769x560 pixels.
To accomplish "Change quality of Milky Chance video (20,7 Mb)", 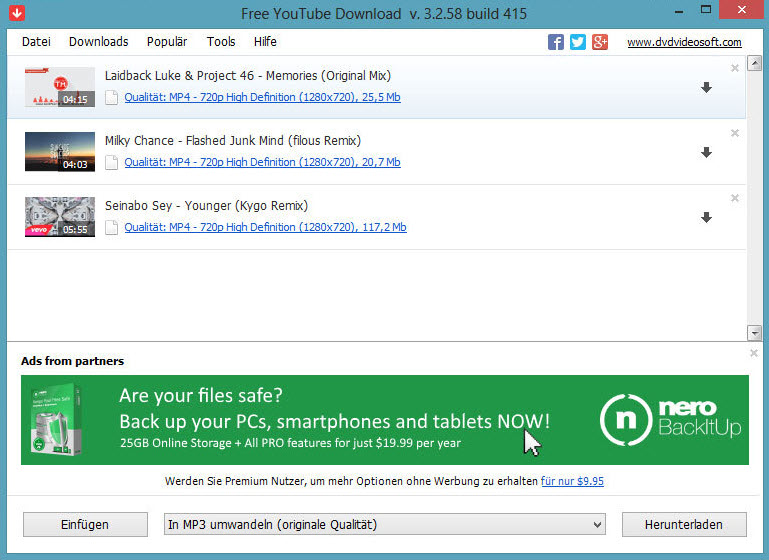I will coord(262,162).
